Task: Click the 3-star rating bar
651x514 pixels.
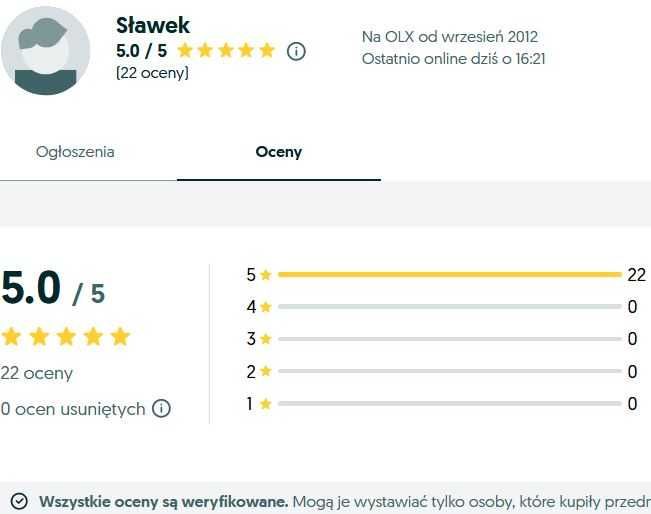Action: (450, 339)
